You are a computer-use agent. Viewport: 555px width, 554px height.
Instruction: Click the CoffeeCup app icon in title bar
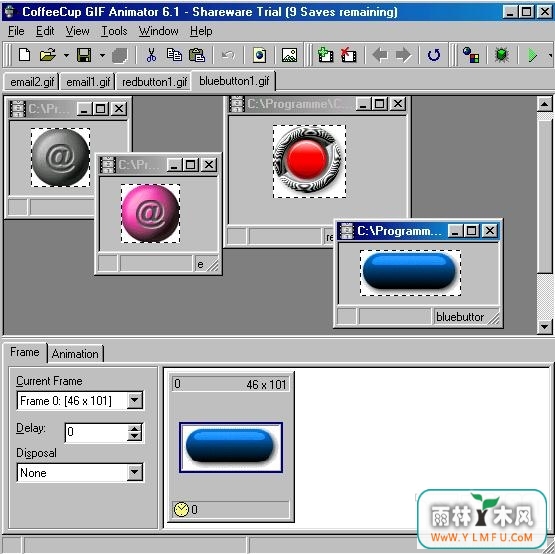click(10, 11)
